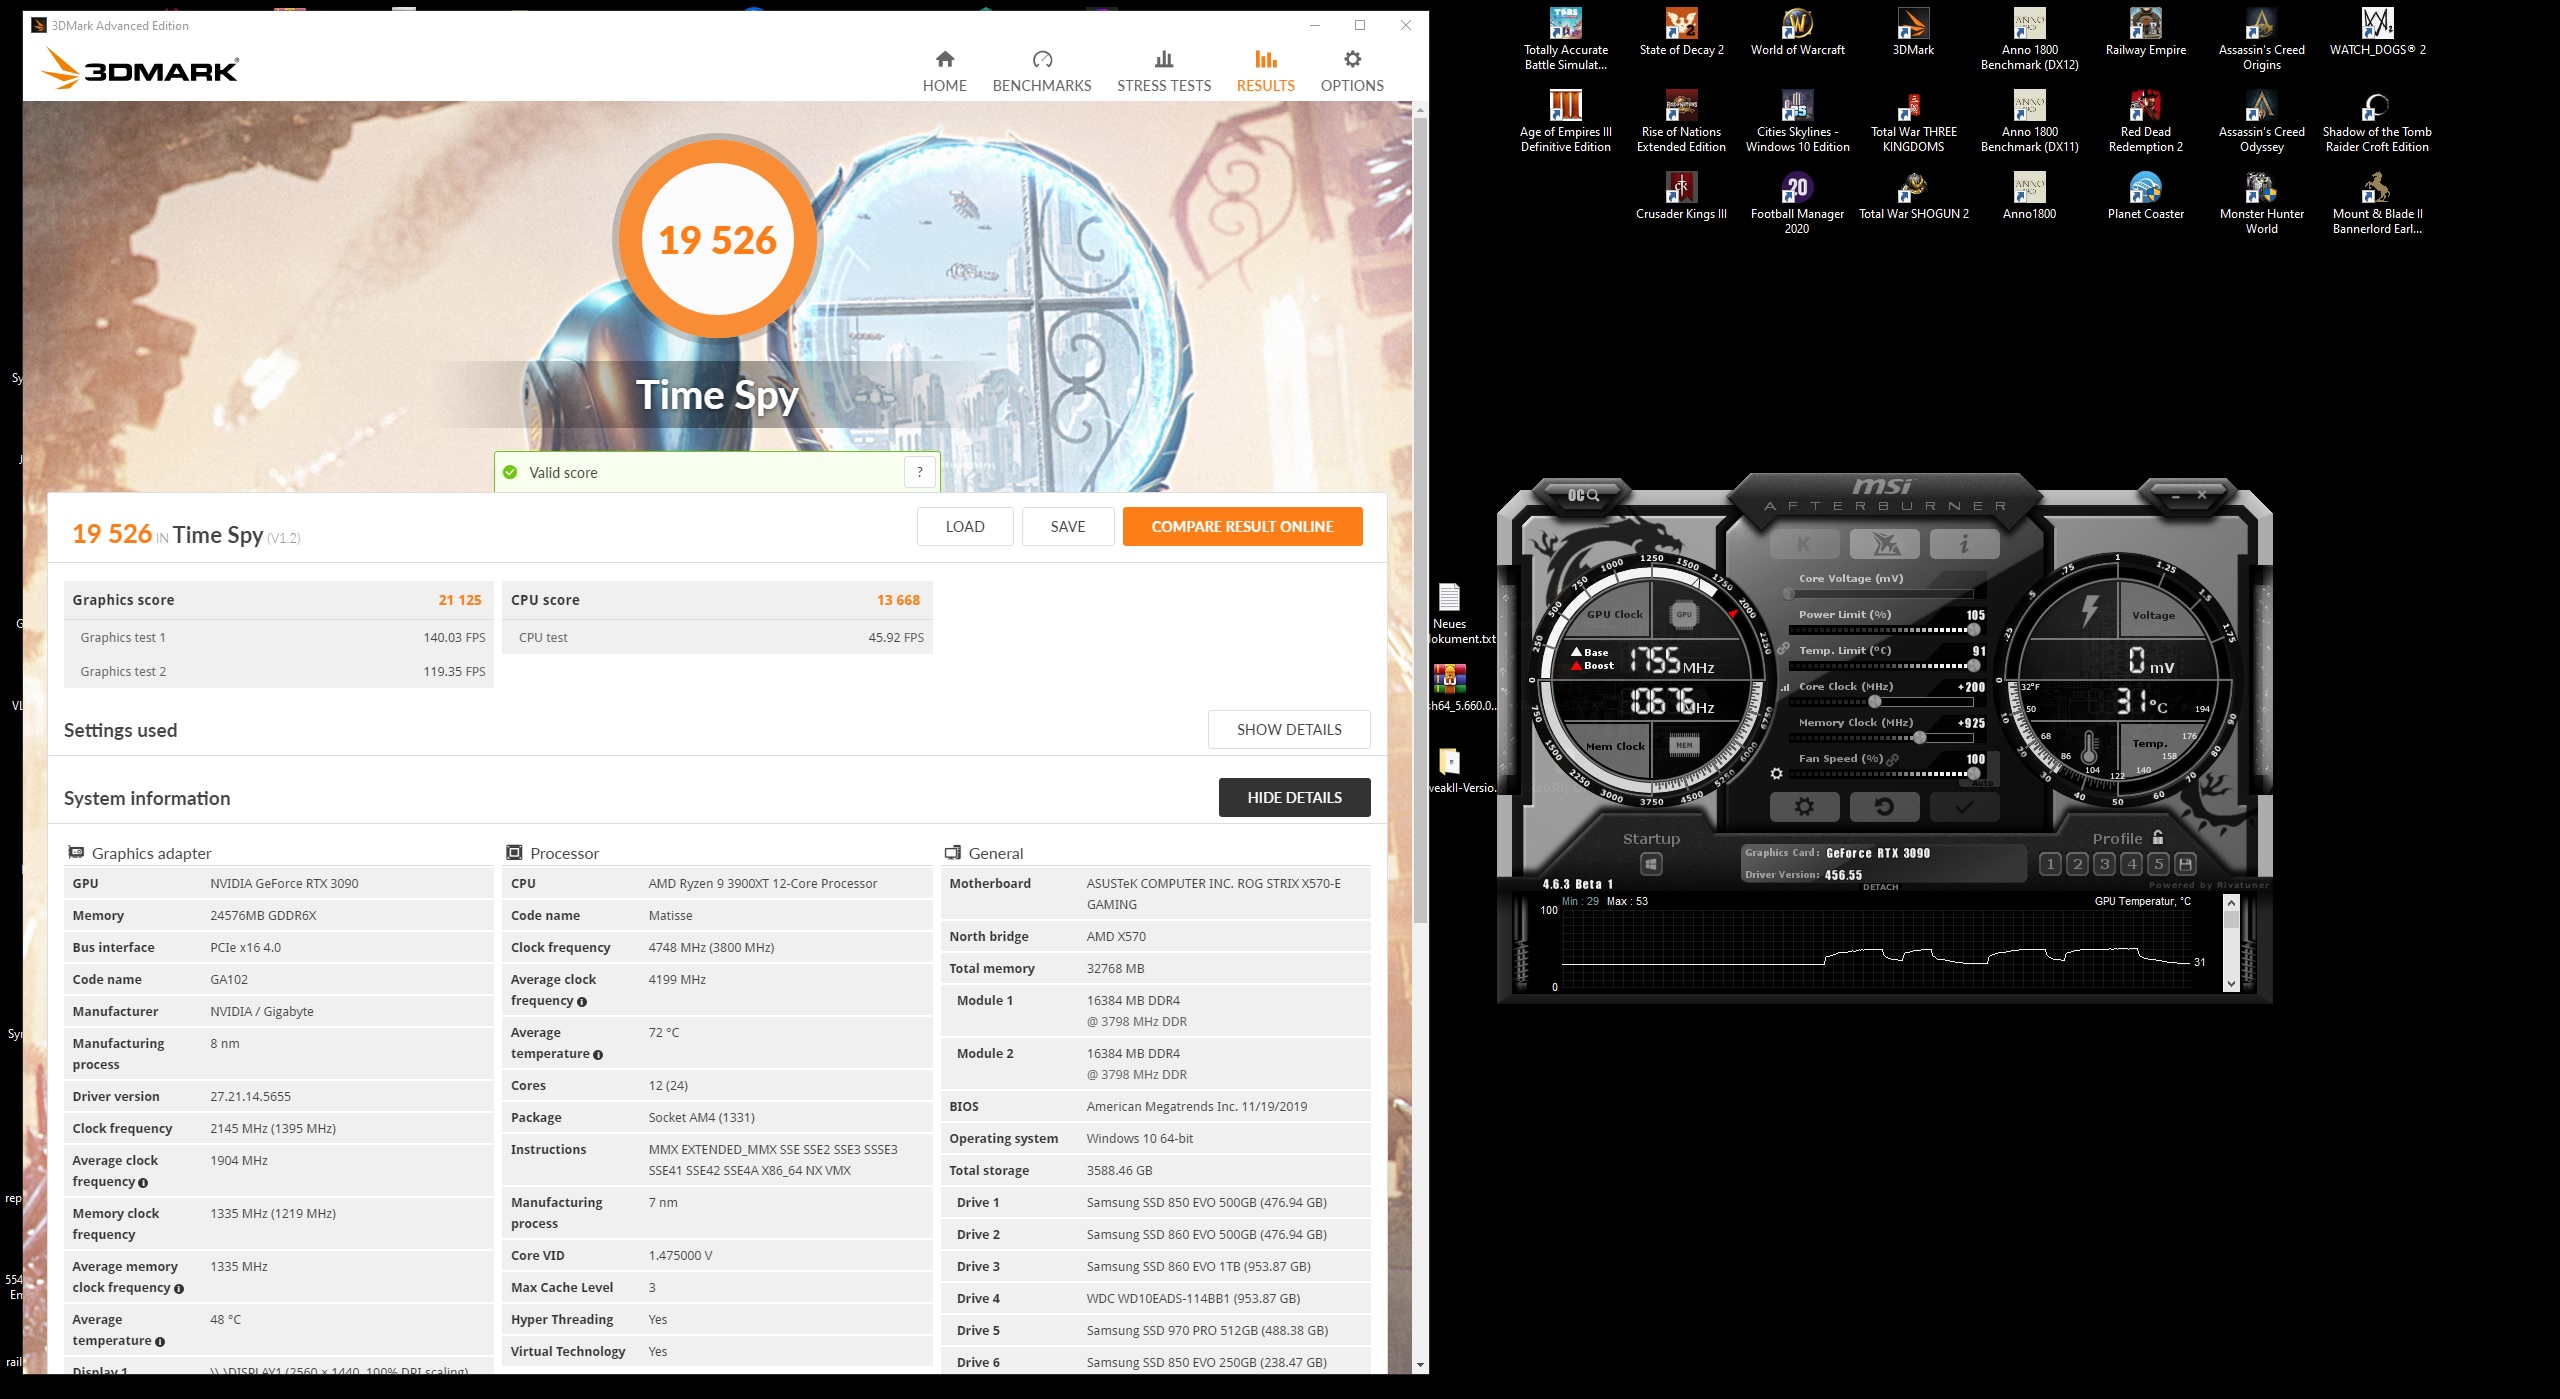Toggle Apply at Windows Startup button
The image size is (2560, 1399).
[1651, 864]
